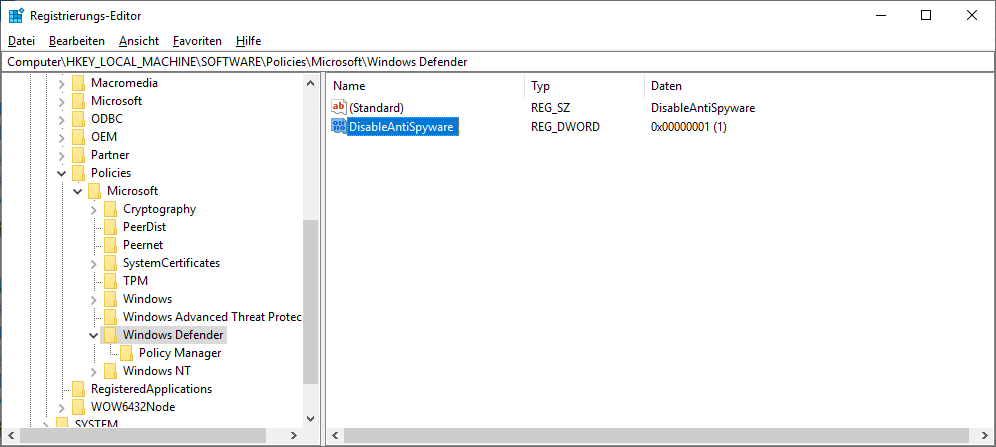The image size is (996, 447).
Task: Open the Datei menu
Action: point(21,41)
